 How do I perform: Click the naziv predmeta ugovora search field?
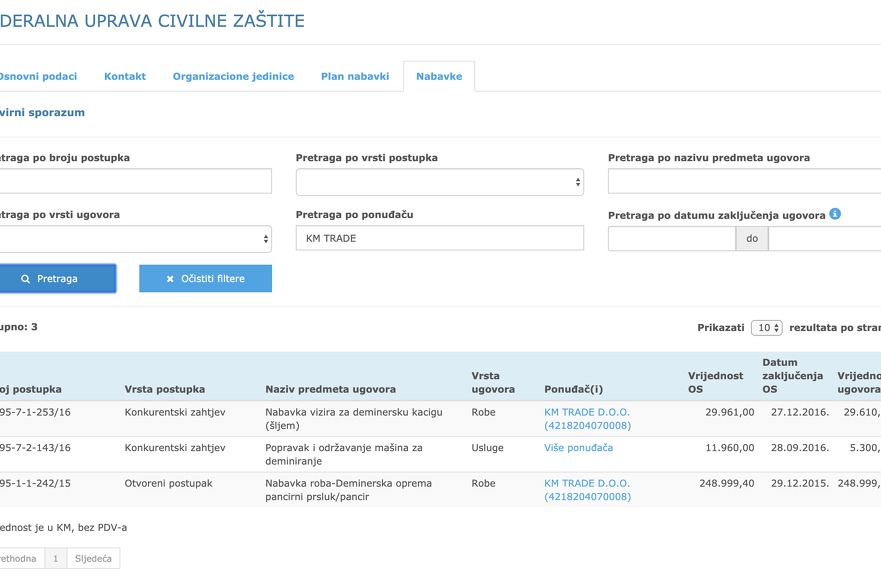(x=744, y=181)
